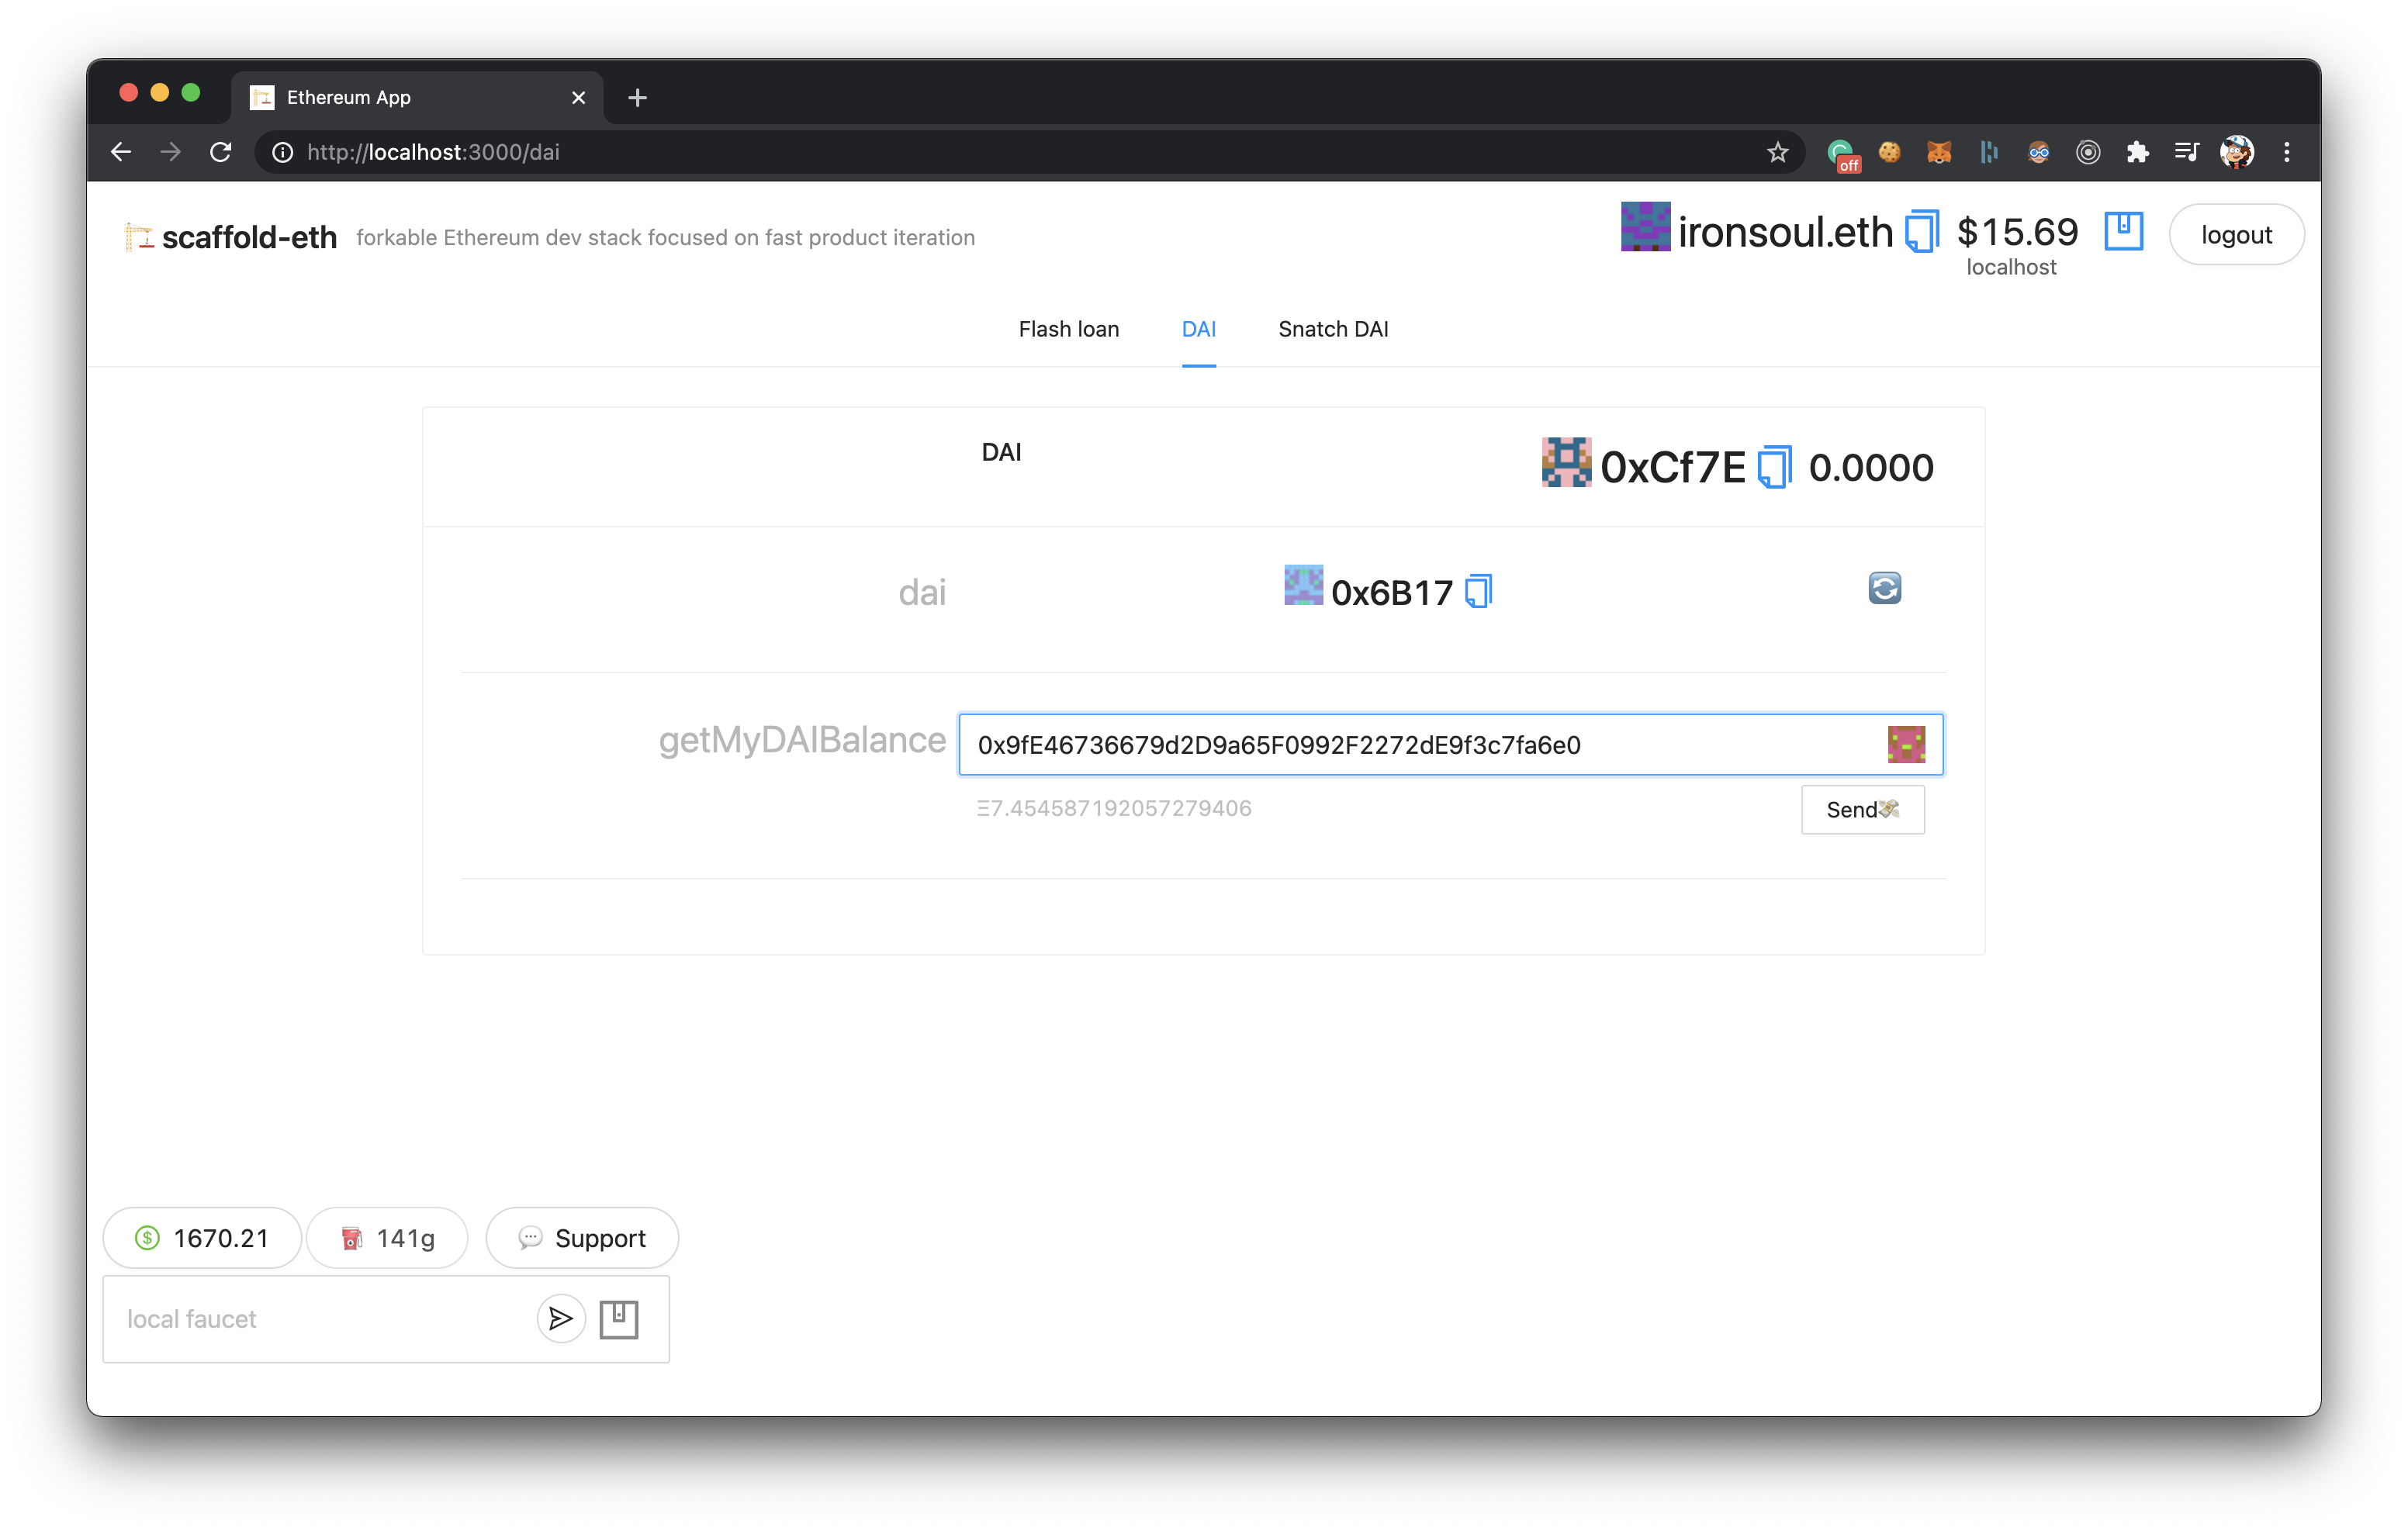Select the DAI tab
The width and height of the screenshot is (2408, 1531).
click(x=1198, y=329)
